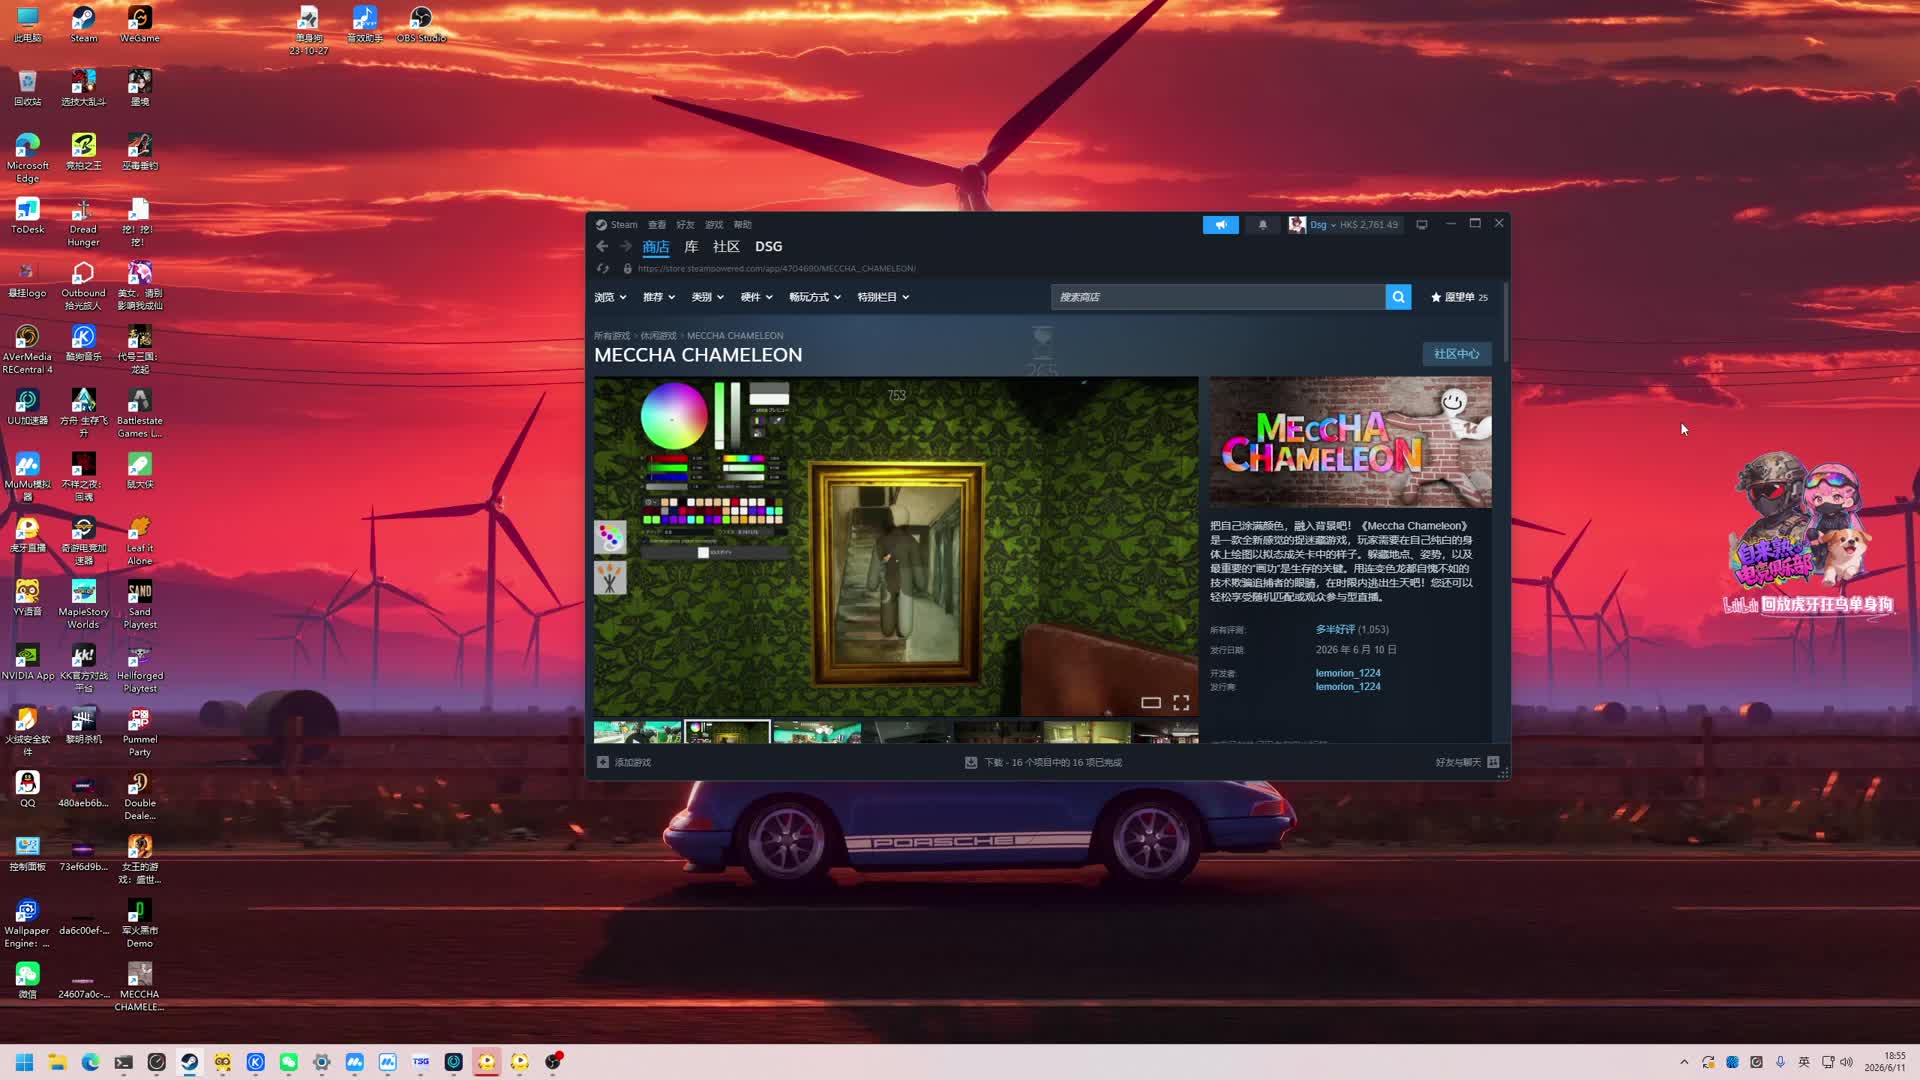Image resolution: width=1920 pixels, height=1080 pixels.
Task: Open the Recycle Bin on desktop
Action: point(28,88)
